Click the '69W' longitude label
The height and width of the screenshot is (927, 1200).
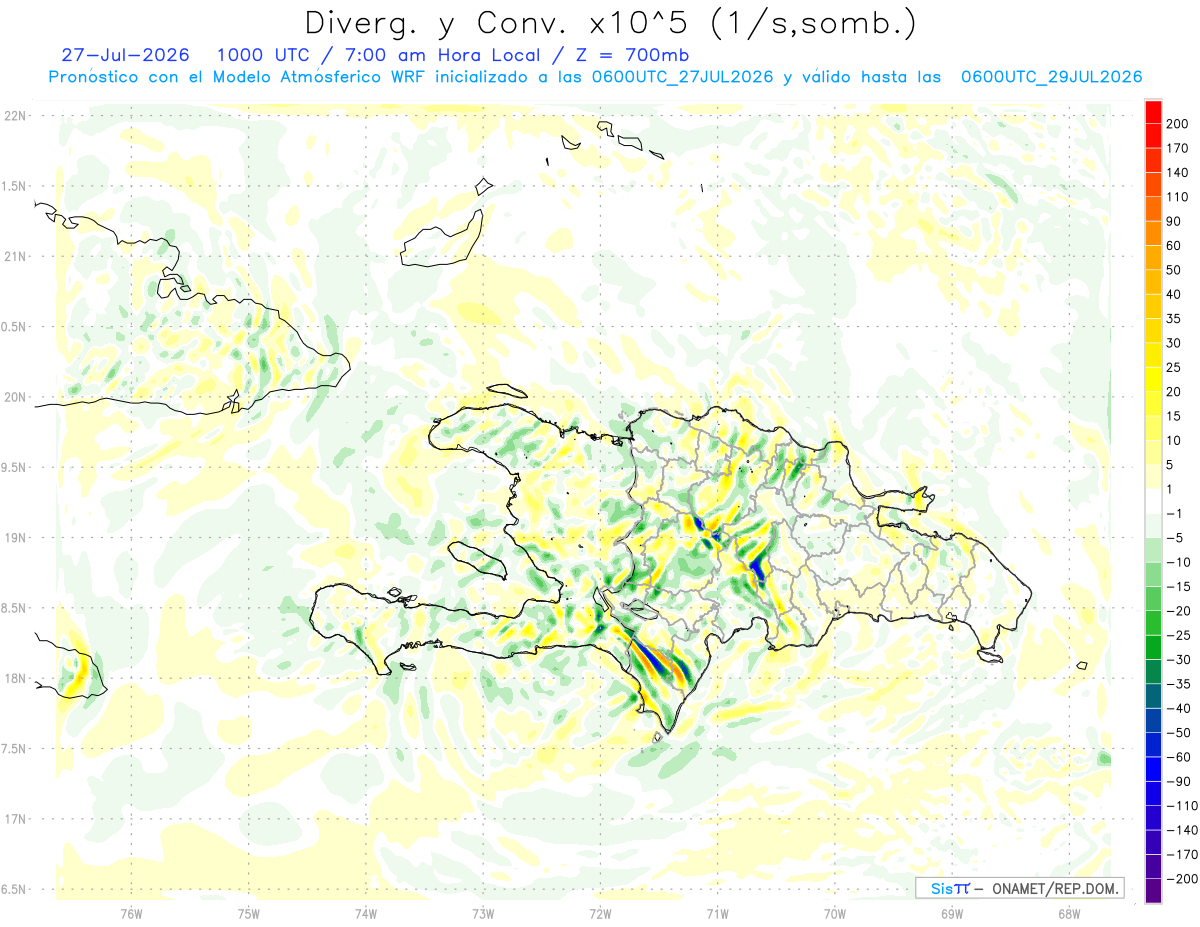click(952, 914)
